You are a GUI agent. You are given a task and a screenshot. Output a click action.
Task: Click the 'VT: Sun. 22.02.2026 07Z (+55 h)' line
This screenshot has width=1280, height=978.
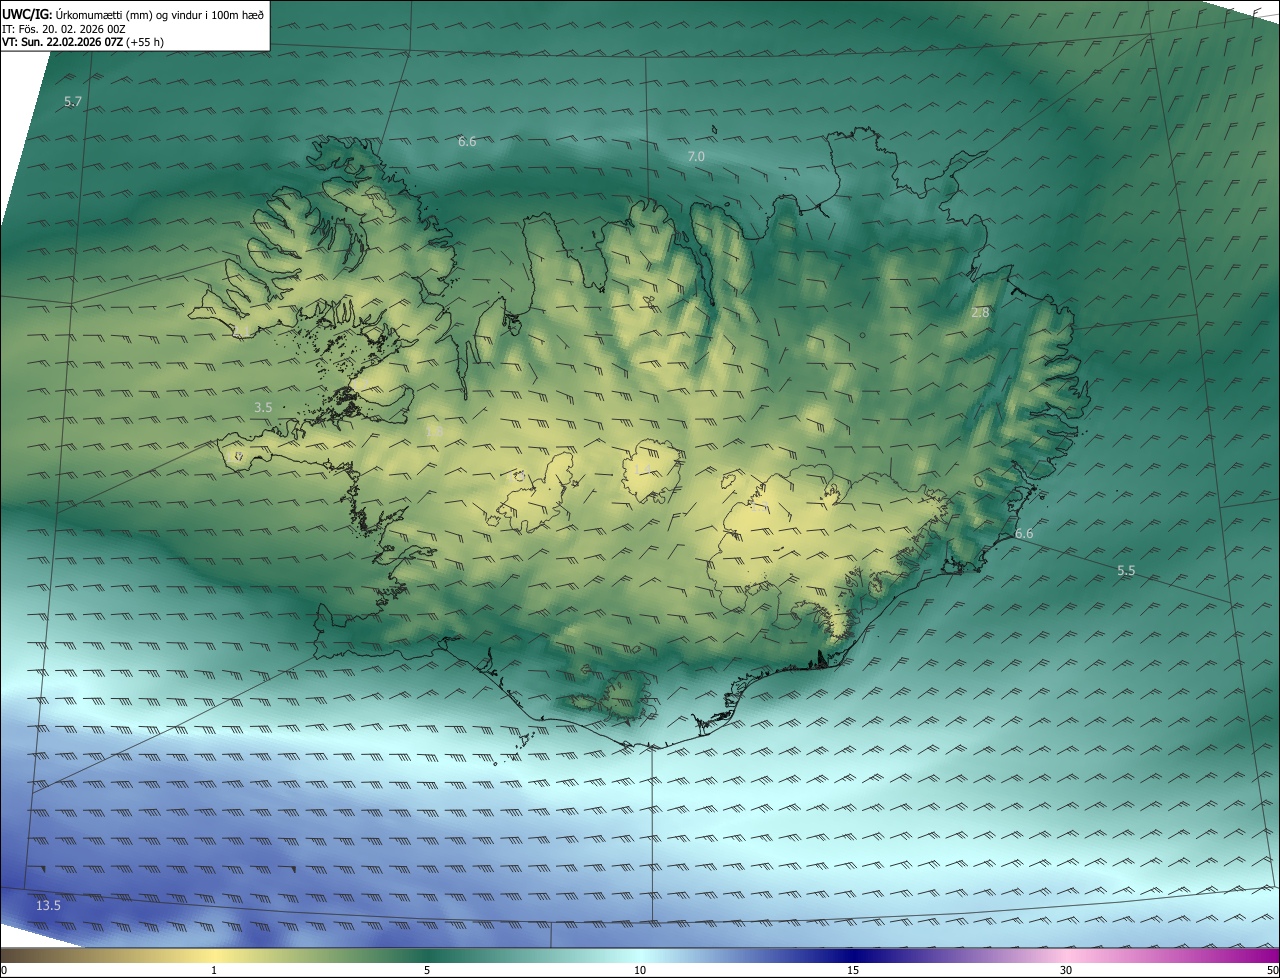tap(83, 42)
